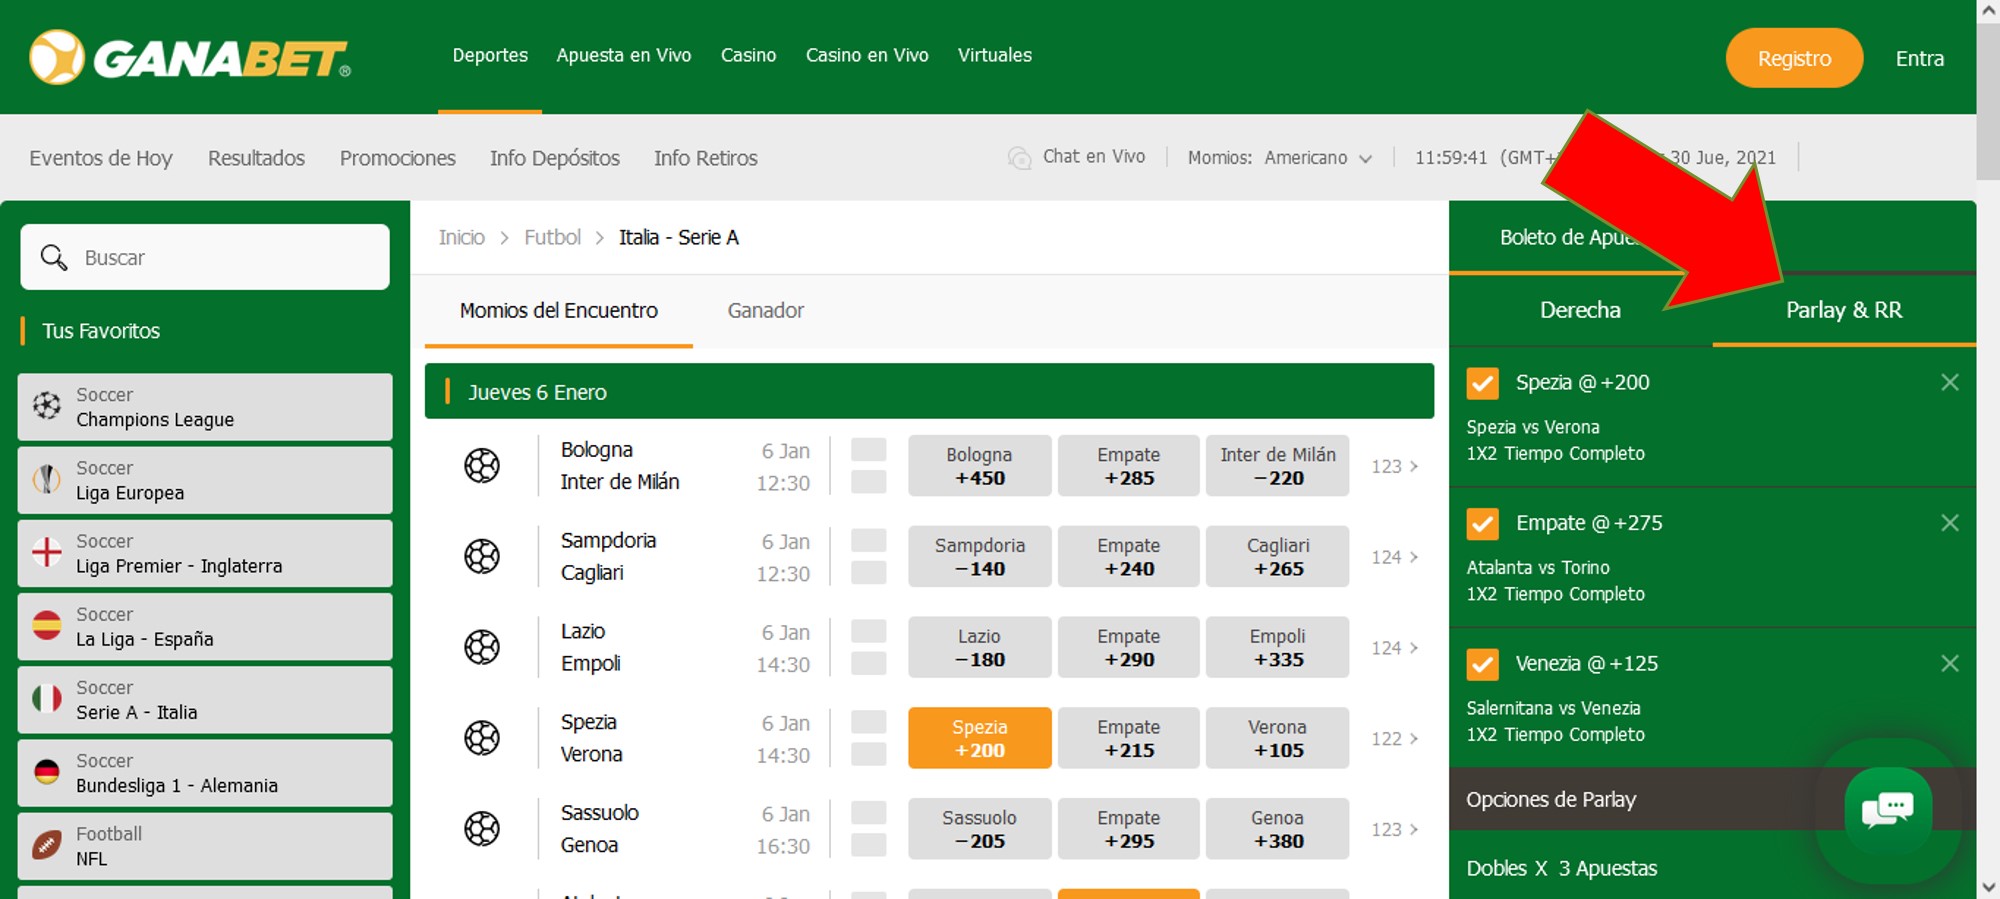Select the Derecha bet slip tab
2000x899 pixels.
point(1580,310)
